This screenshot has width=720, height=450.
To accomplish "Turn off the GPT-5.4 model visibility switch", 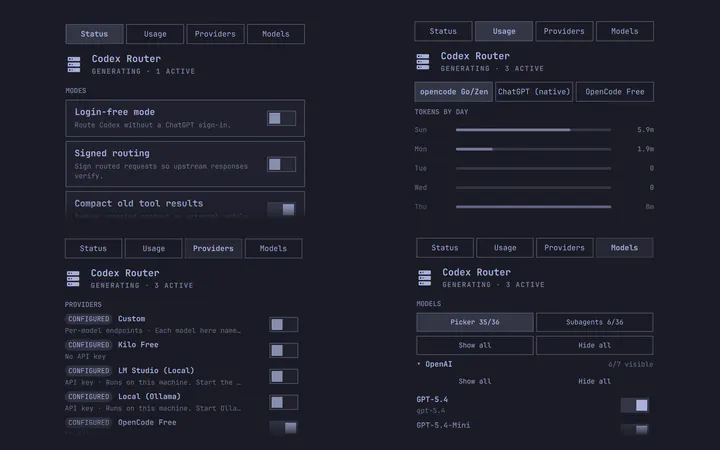I will pos(635,405).
